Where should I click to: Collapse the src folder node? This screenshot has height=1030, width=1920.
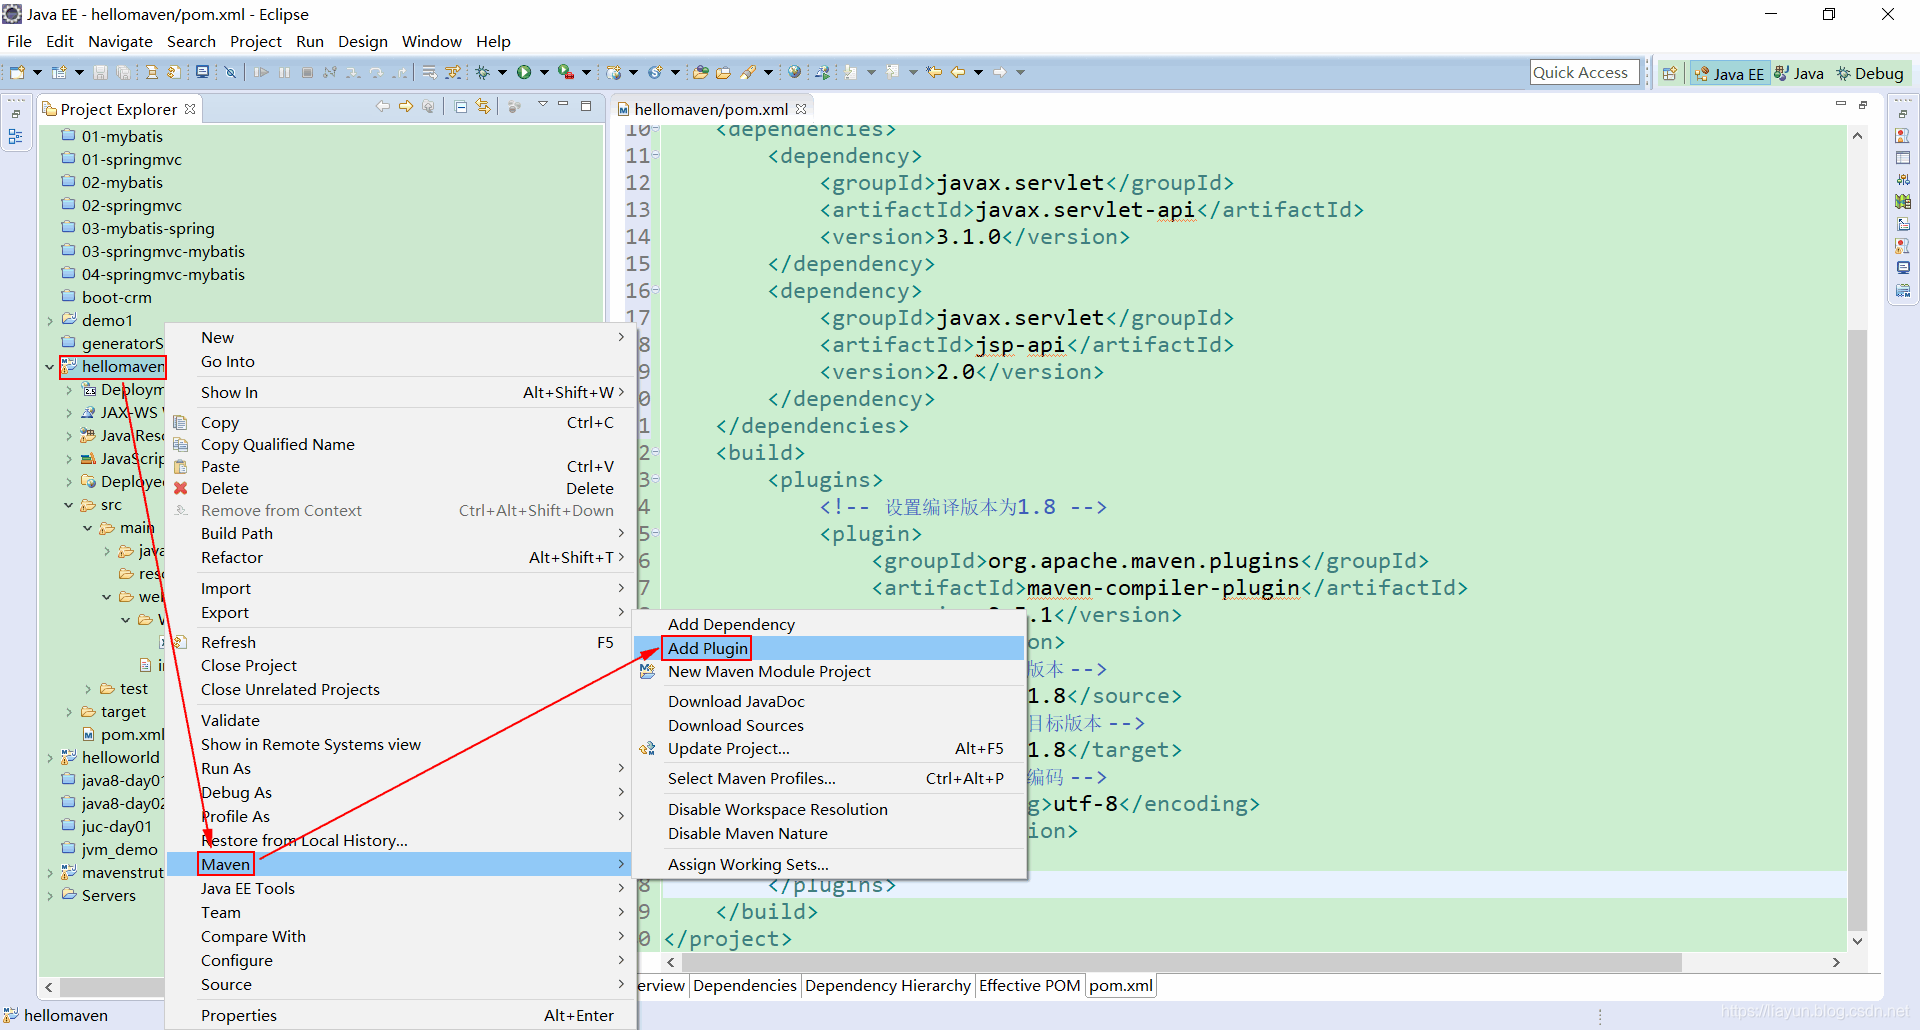coord(68,505)
